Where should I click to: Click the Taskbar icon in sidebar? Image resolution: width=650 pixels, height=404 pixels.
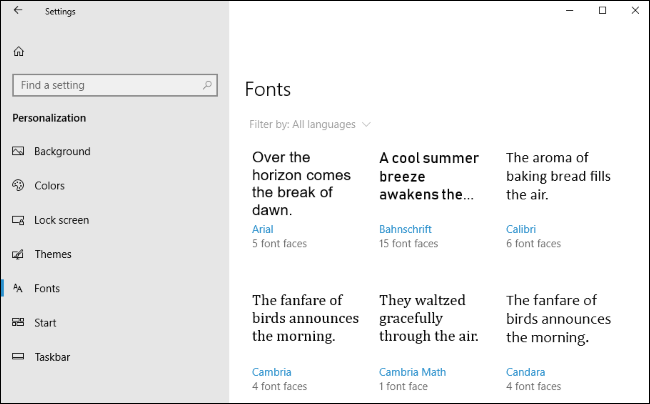(x=18, y=357)
